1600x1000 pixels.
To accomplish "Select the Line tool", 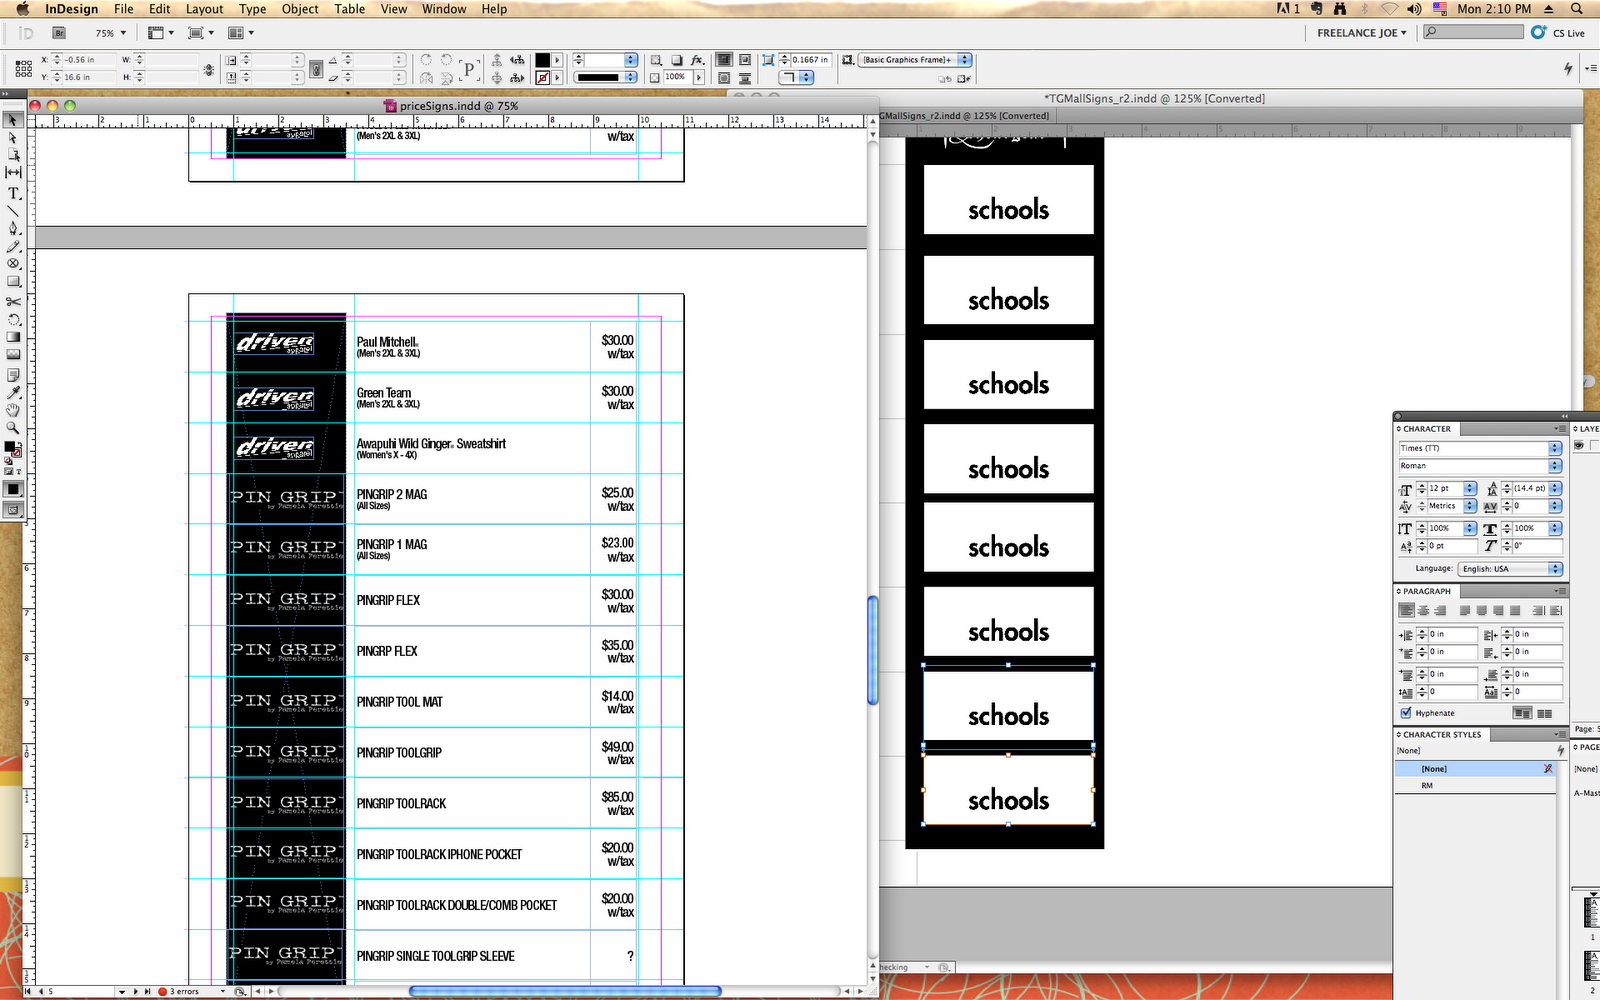I will (13, 211).
